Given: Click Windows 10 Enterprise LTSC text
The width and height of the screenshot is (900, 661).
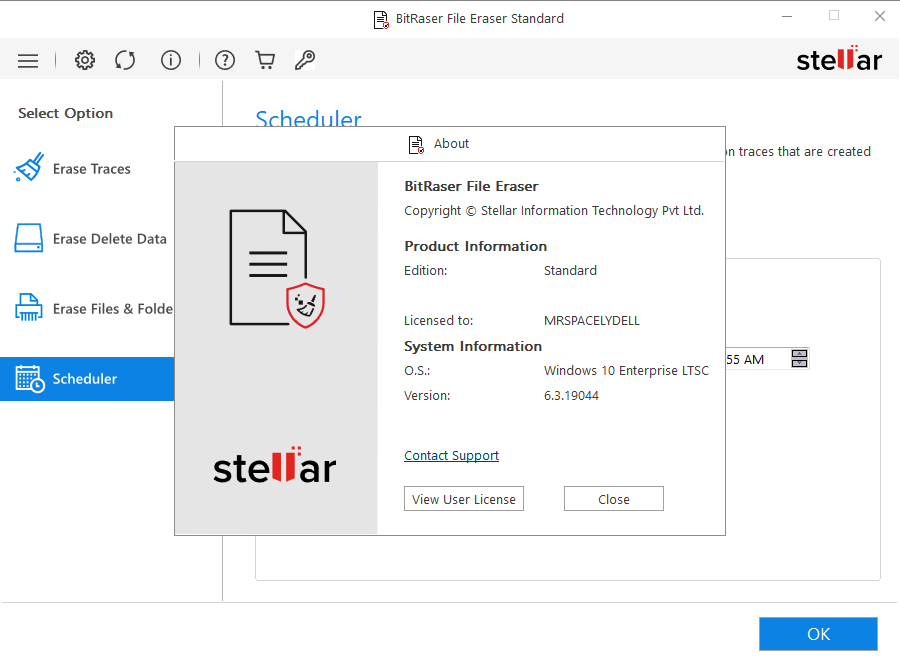Looking at the screenshot, I should point(626,371).
